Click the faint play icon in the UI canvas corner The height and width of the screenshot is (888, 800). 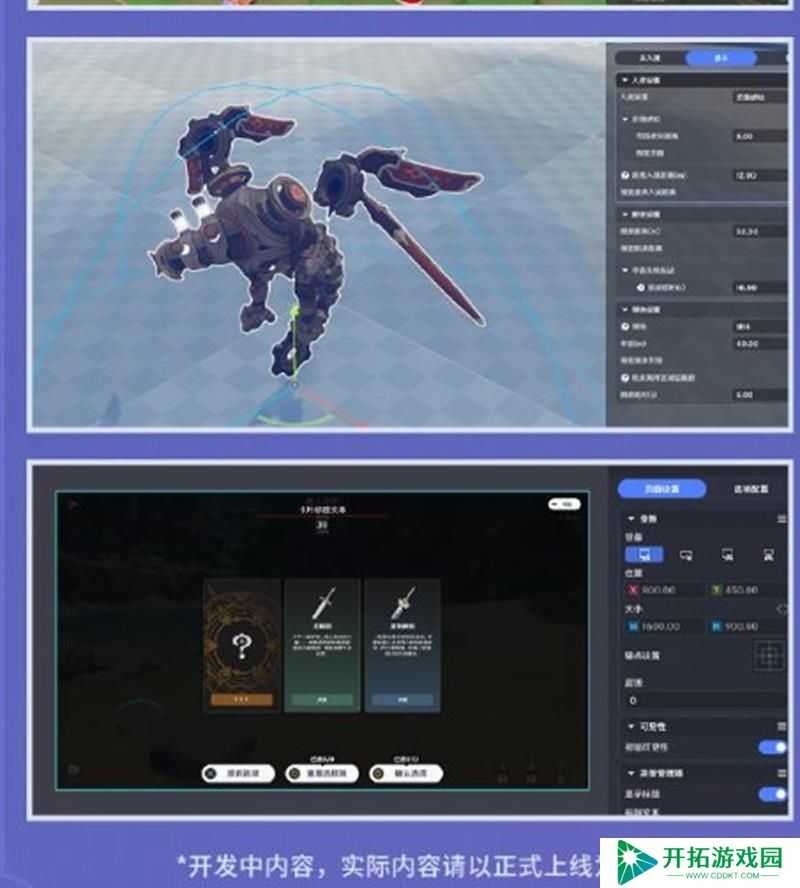pyautogui.click(x=72, y=503)
